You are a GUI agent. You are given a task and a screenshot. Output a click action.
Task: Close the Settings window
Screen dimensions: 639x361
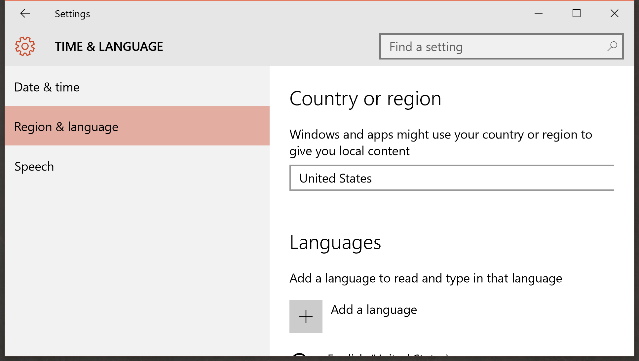(x=614, y=13)
